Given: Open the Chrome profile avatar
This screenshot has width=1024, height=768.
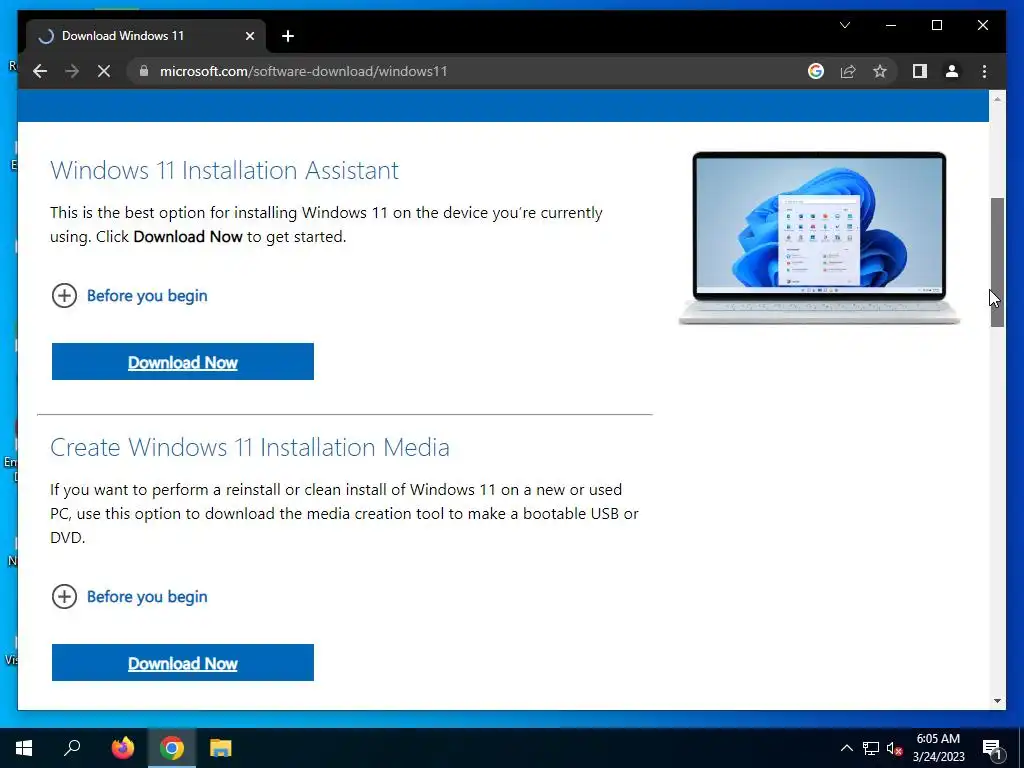Looking at the screenshot, I should (x=952, y=71).
